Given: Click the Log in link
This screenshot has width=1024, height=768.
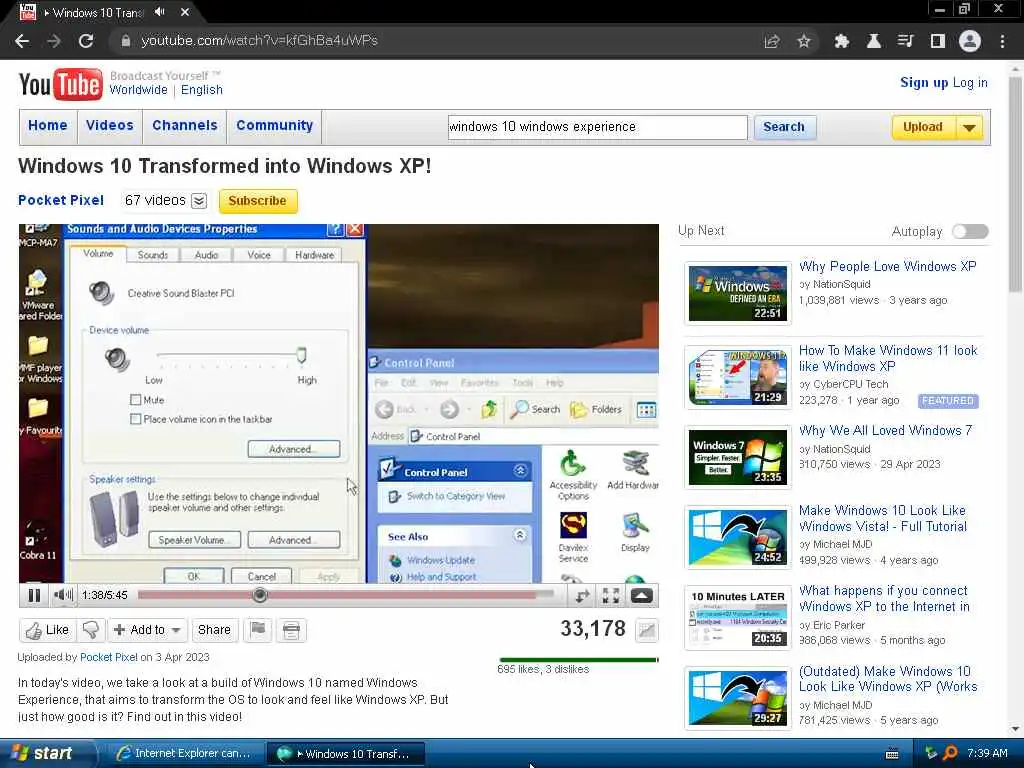Looking at the screenshot, I should coord(970,82).
